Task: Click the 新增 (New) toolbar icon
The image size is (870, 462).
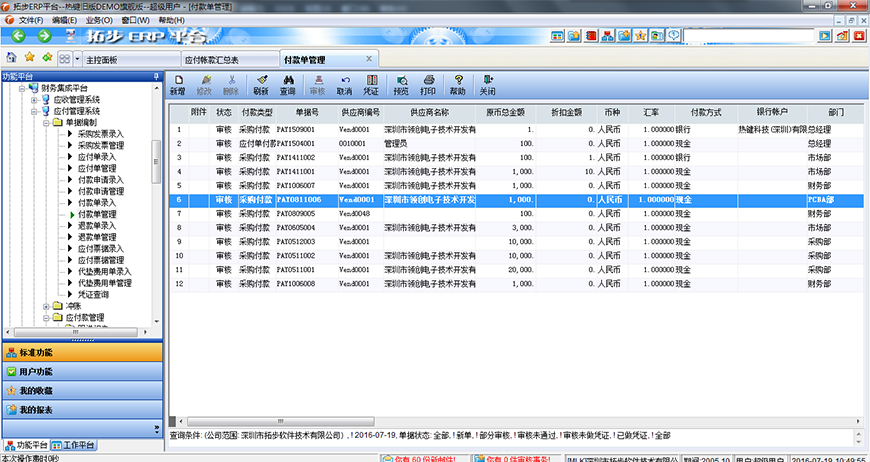Action: 177,84
